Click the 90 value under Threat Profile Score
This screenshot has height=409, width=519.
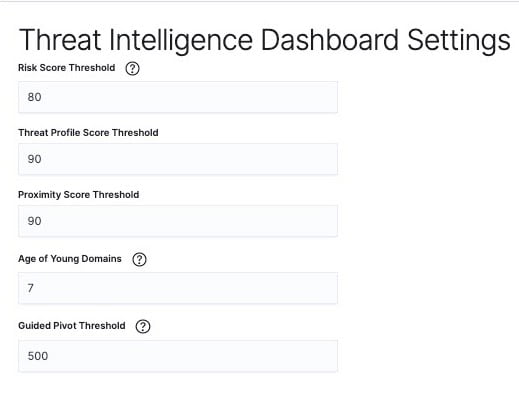[35, 159]
